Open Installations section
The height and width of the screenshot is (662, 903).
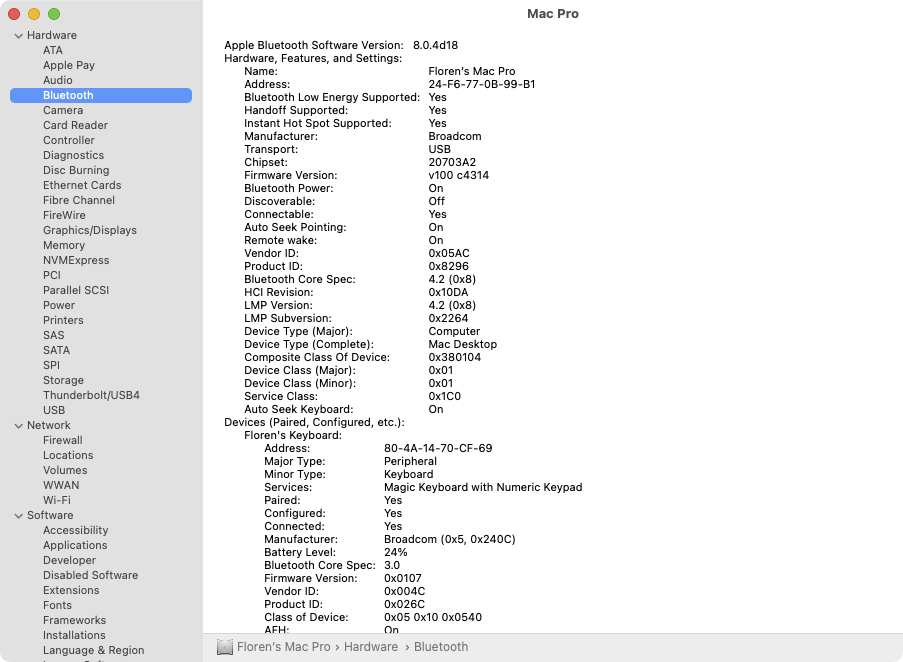[74, 635]
